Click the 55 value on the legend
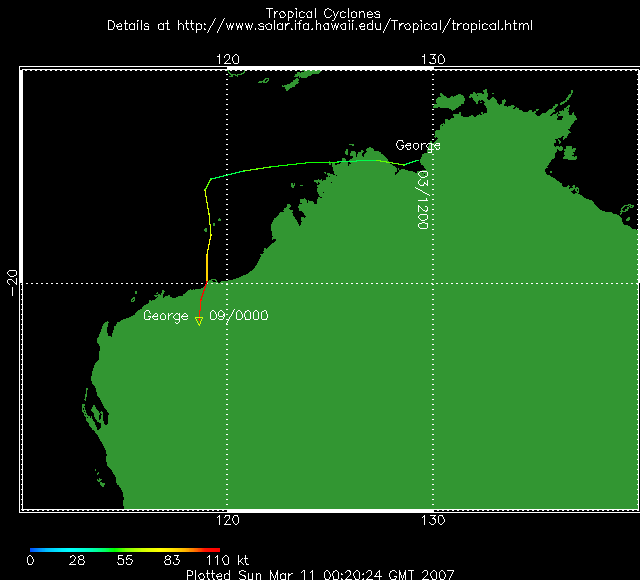Screen dimensions: 640x580 tap(124, 561)
